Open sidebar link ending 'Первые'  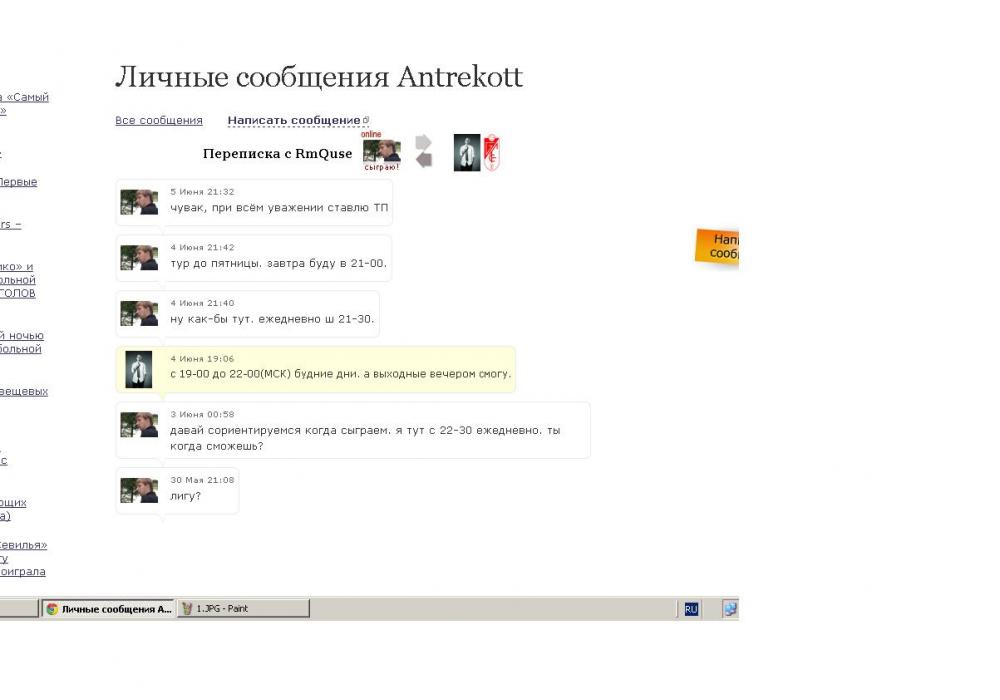(x=18, y=182)
